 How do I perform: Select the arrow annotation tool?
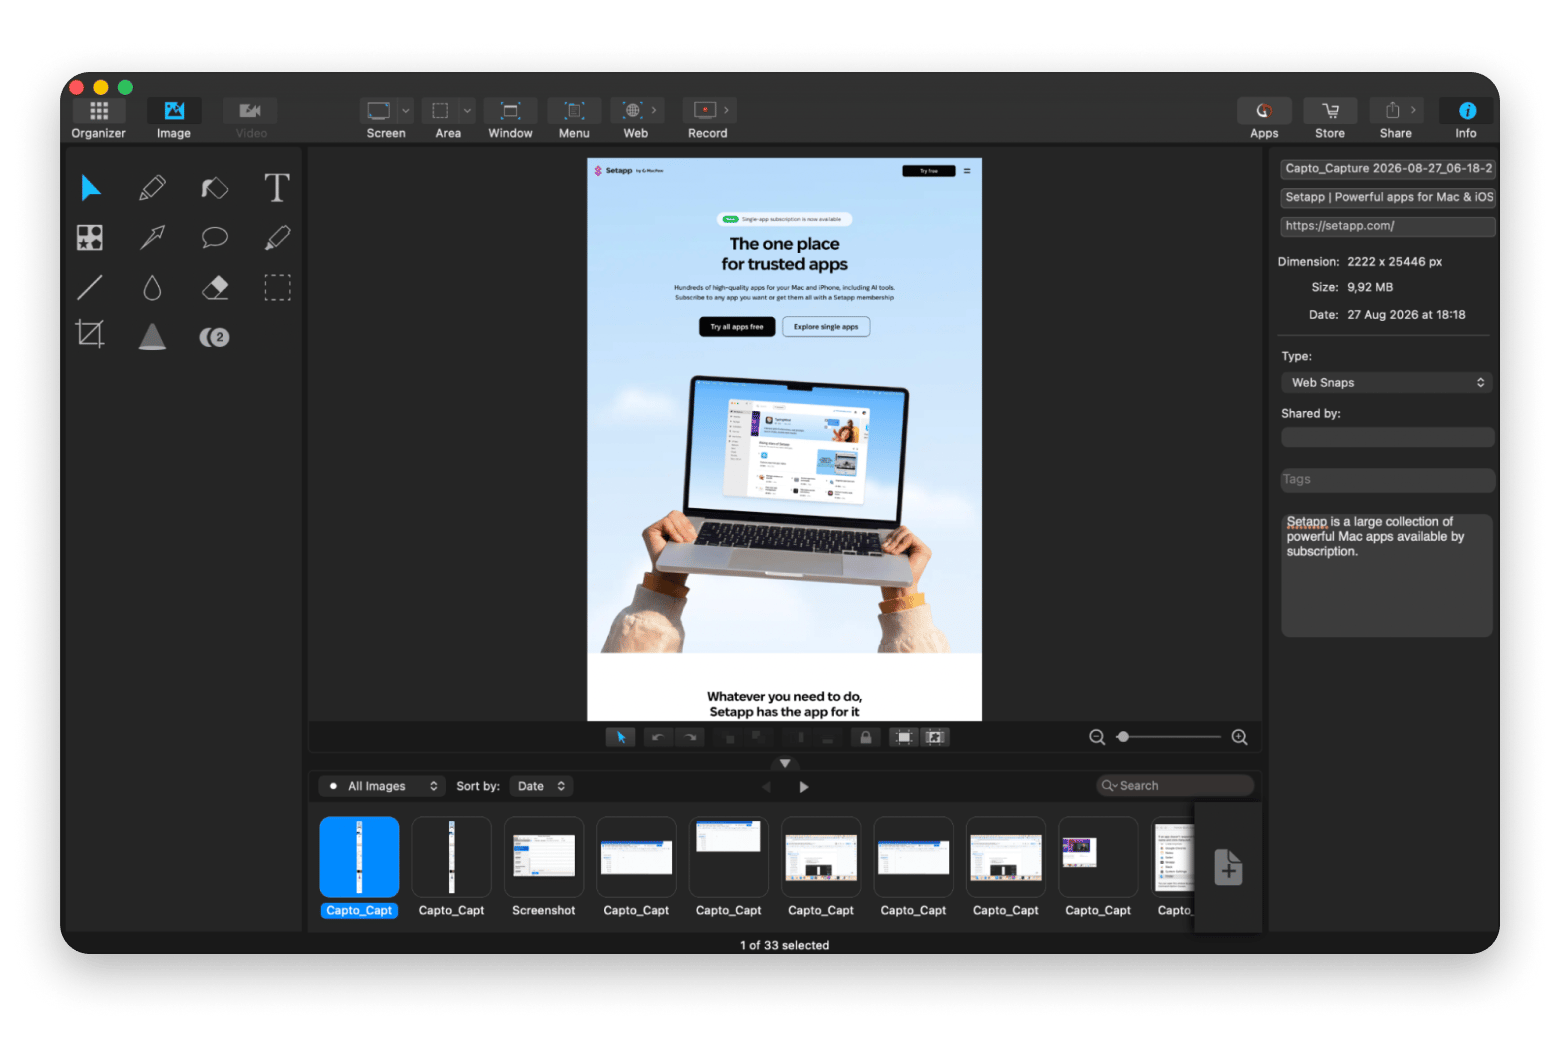152,237
